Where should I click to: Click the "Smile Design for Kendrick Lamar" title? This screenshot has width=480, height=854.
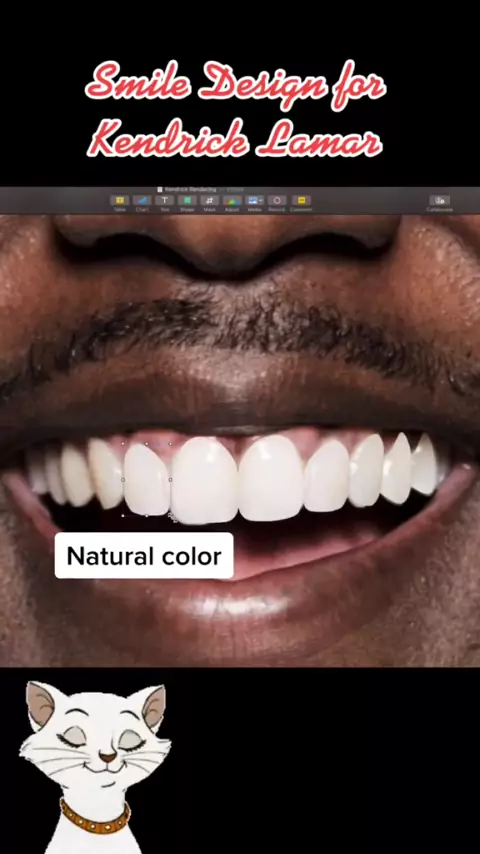point(235,109)
